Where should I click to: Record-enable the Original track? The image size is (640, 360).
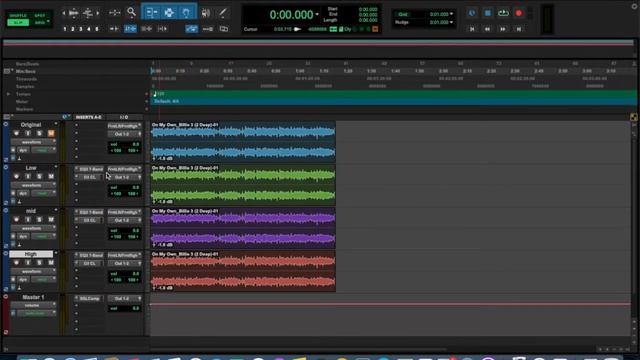16,133
